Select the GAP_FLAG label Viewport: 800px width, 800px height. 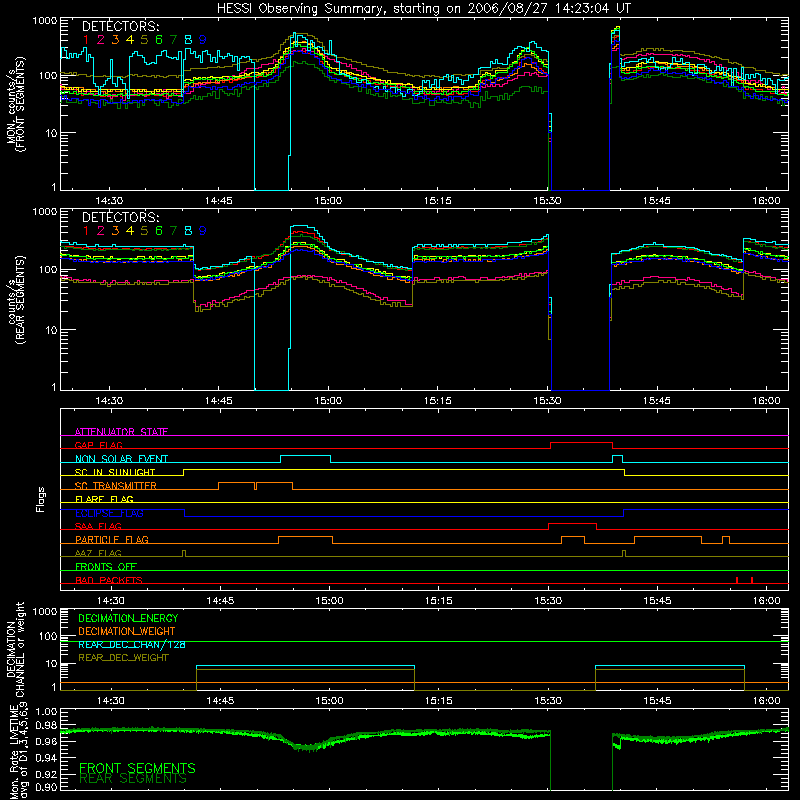pos(98,445)
